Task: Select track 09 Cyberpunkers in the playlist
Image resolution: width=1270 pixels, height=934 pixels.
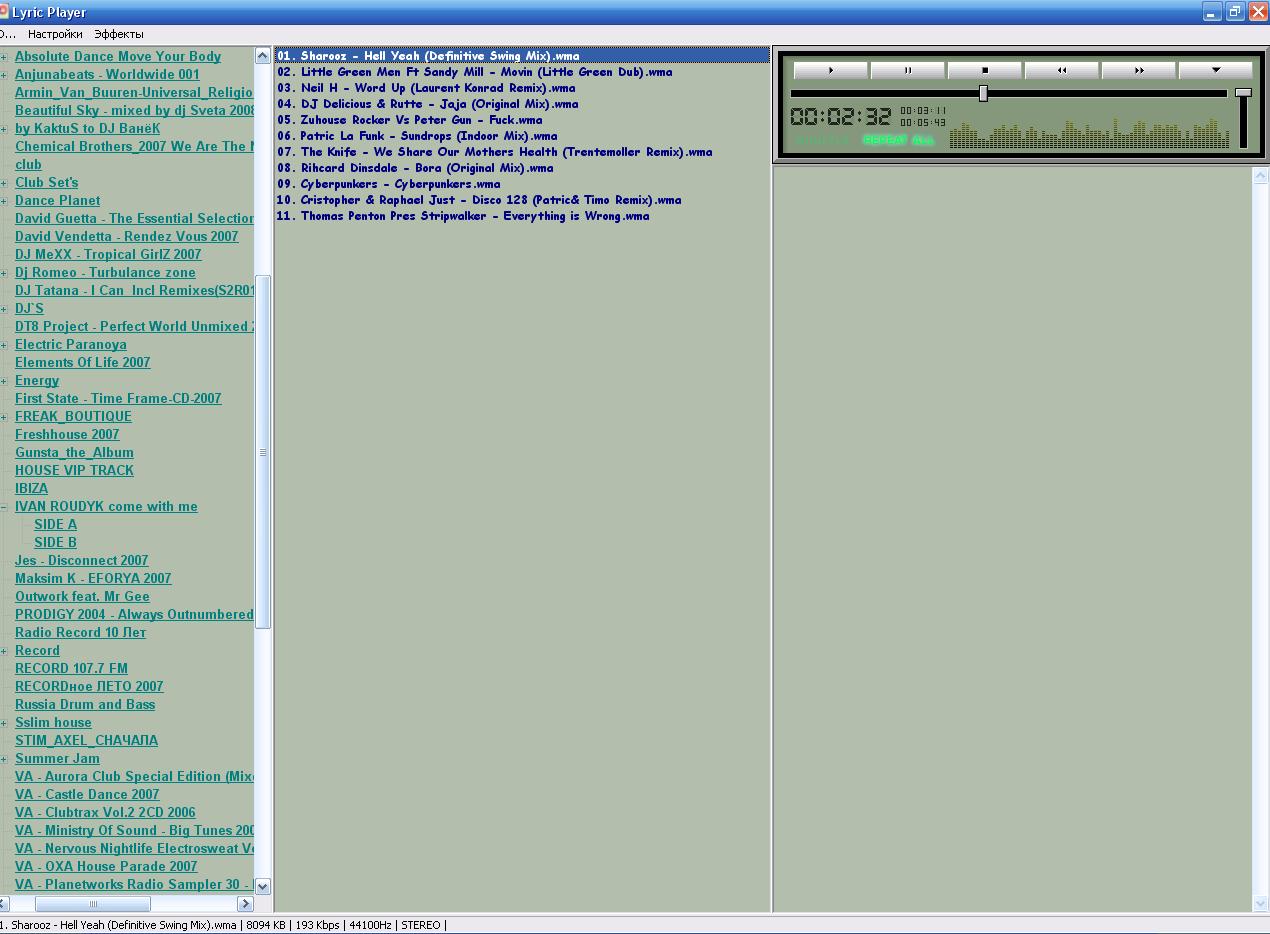Action: (x=388, y=184)
